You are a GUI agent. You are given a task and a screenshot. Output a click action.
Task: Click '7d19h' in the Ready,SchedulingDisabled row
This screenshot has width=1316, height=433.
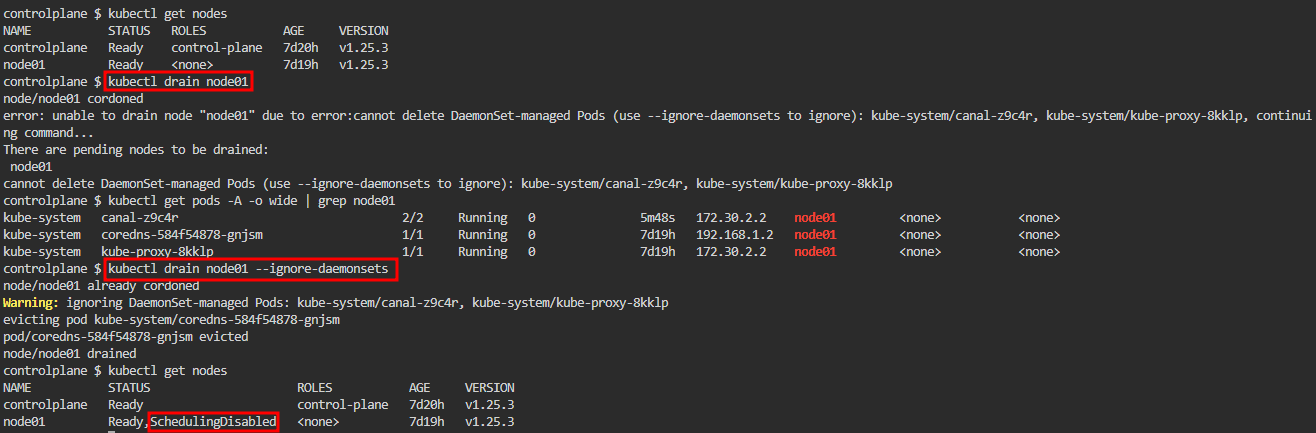[427, 422]
